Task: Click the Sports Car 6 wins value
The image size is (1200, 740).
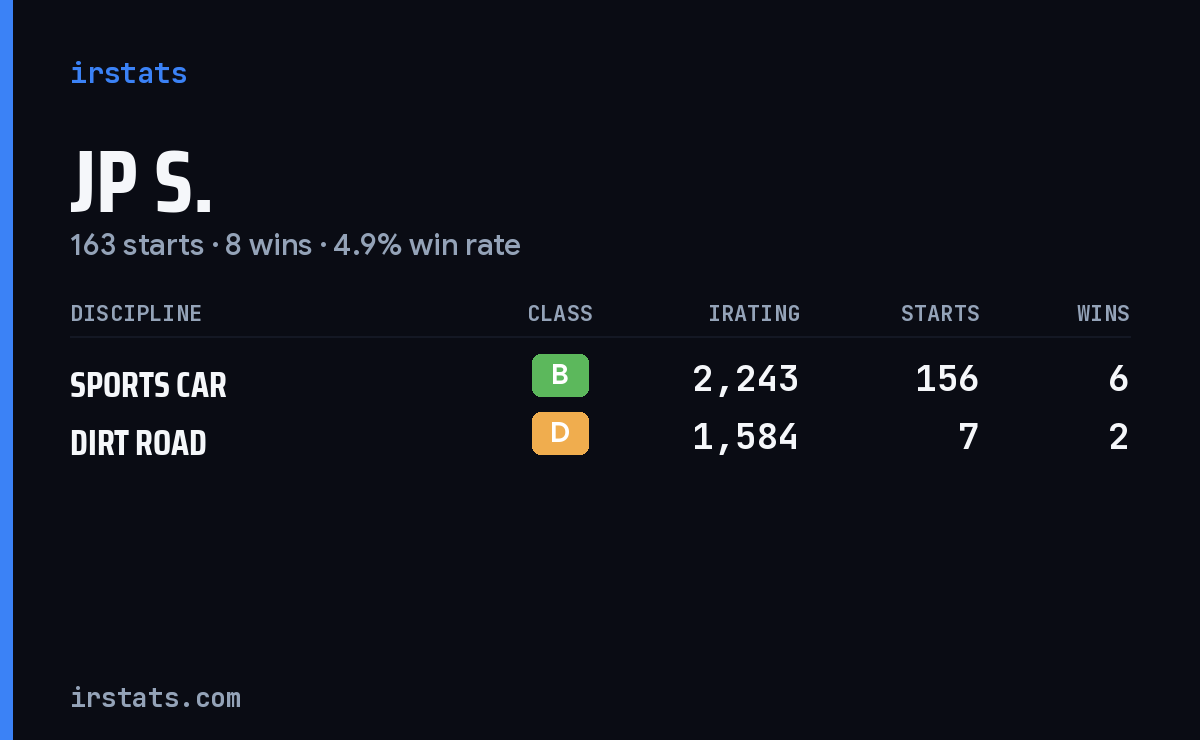Action: click(1118, 379)
